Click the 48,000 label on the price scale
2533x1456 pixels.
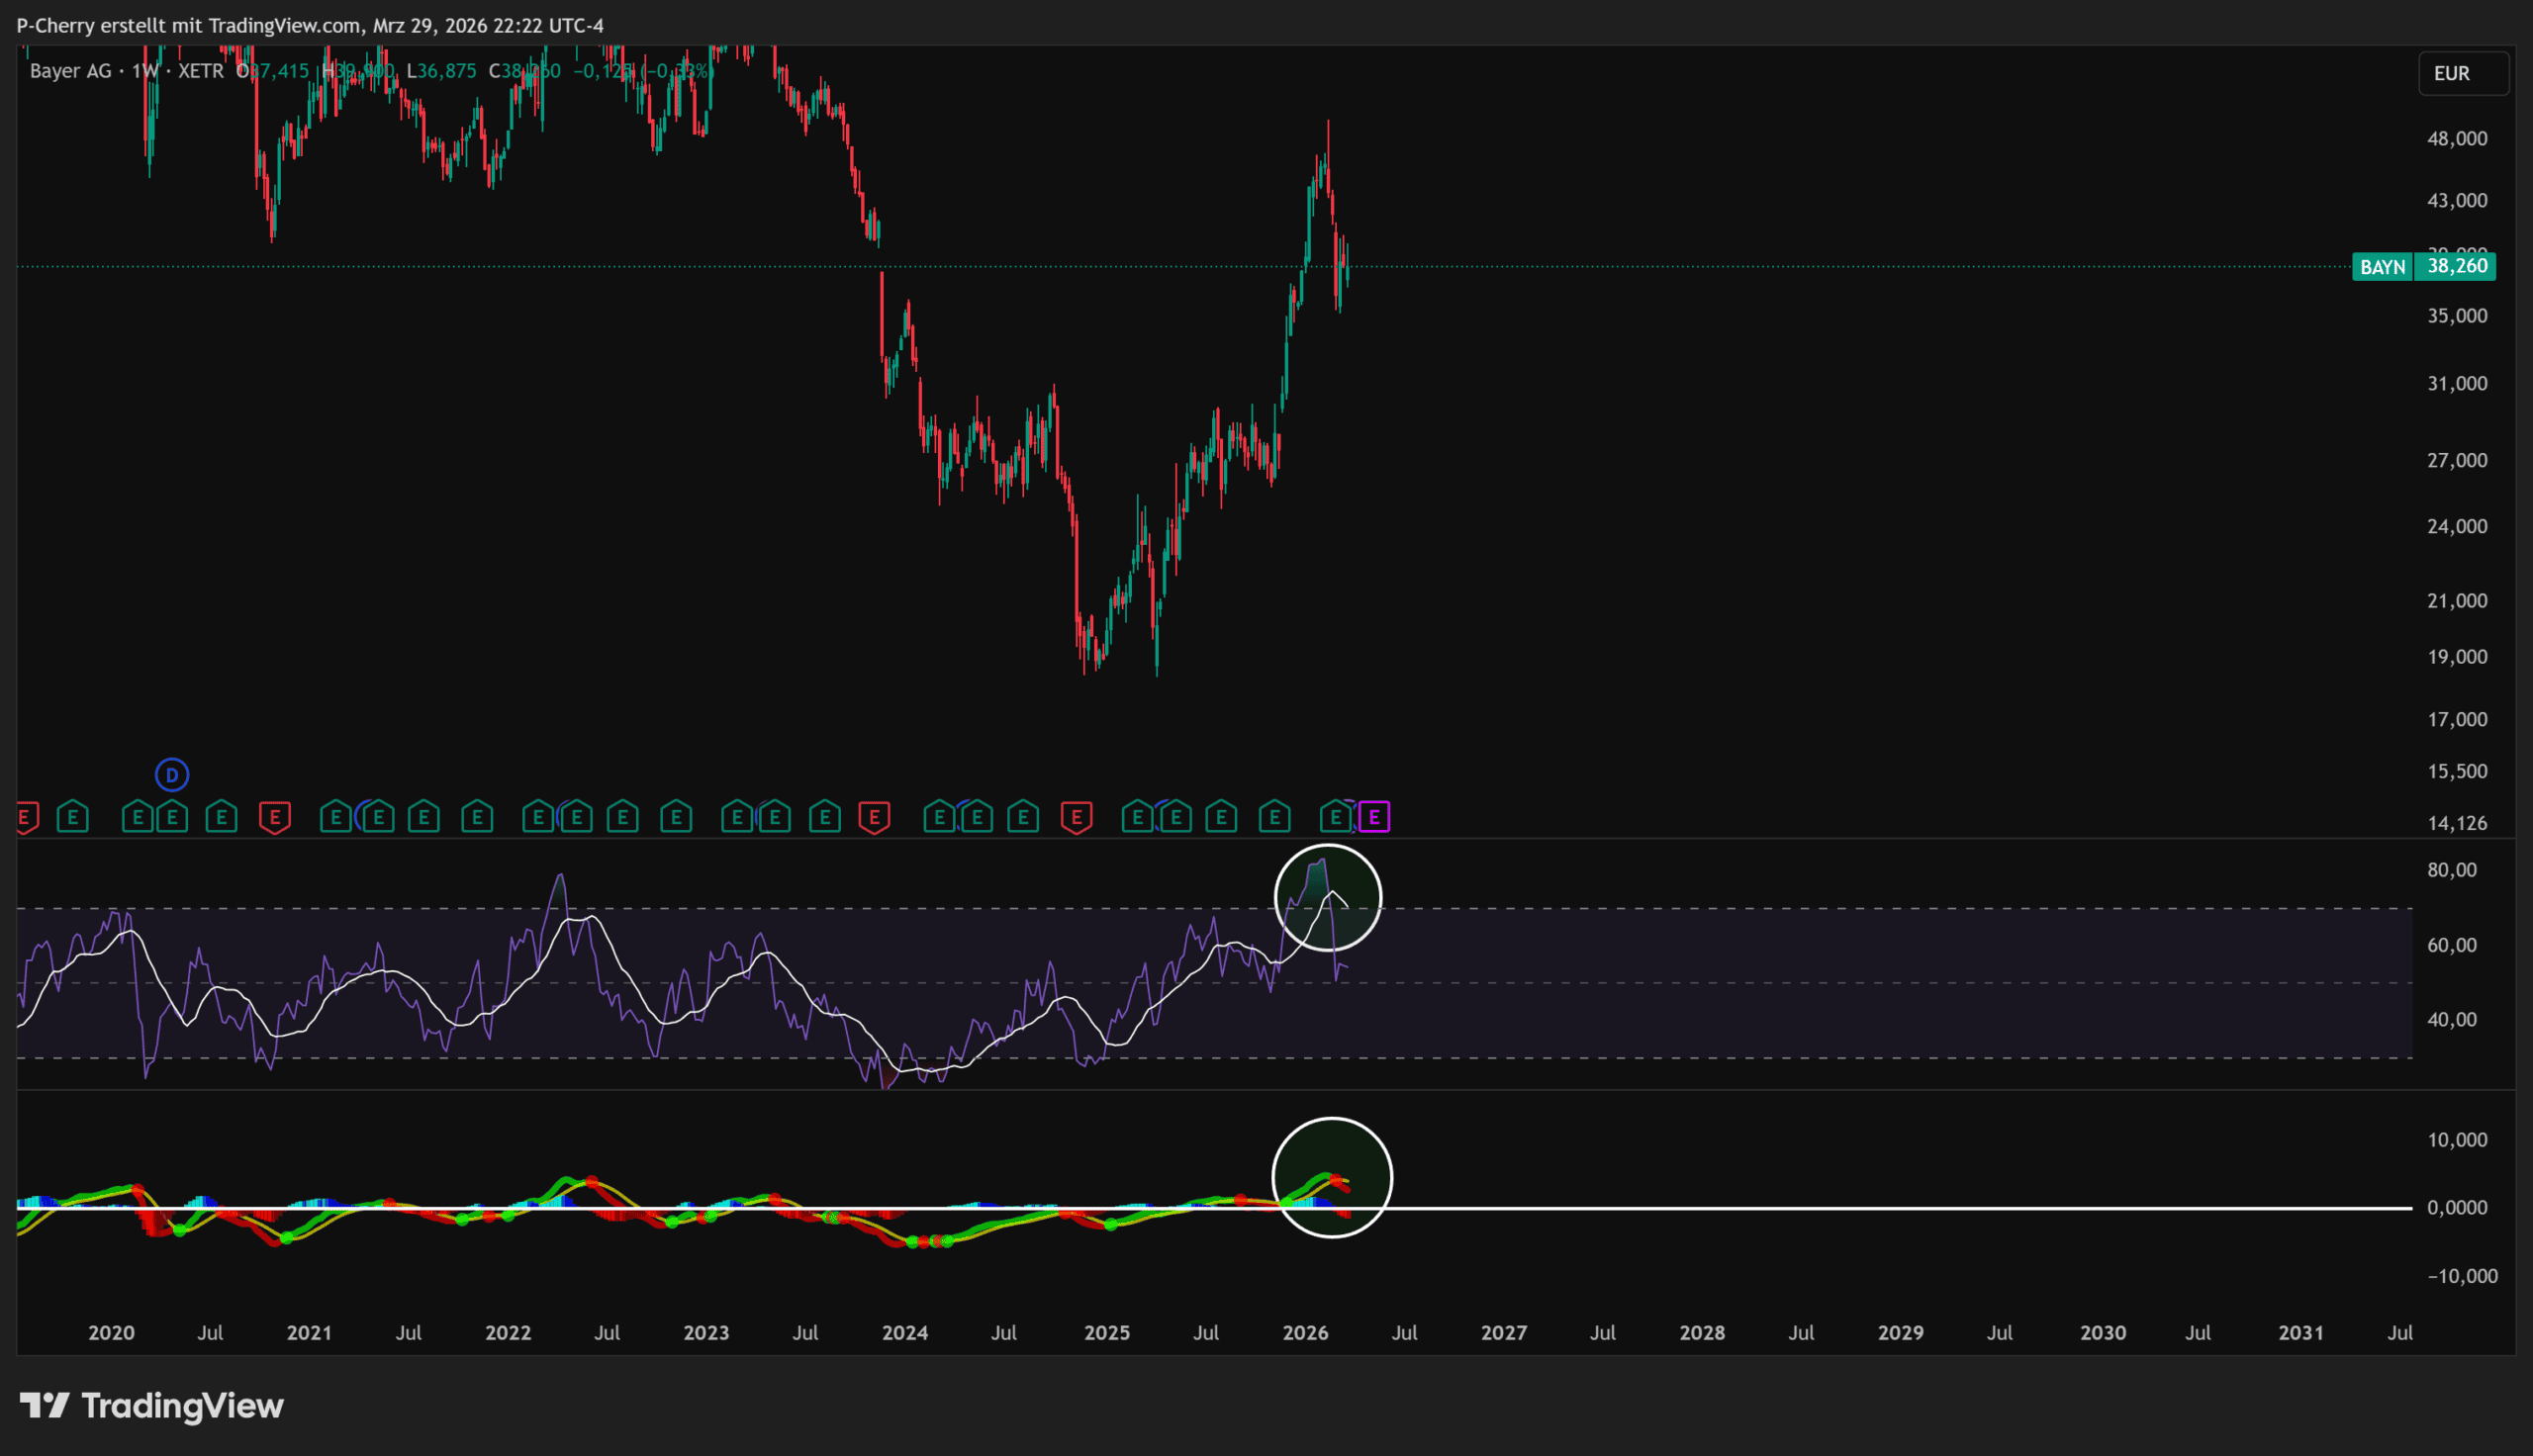pyautogui.click(x=2456, y=139)
